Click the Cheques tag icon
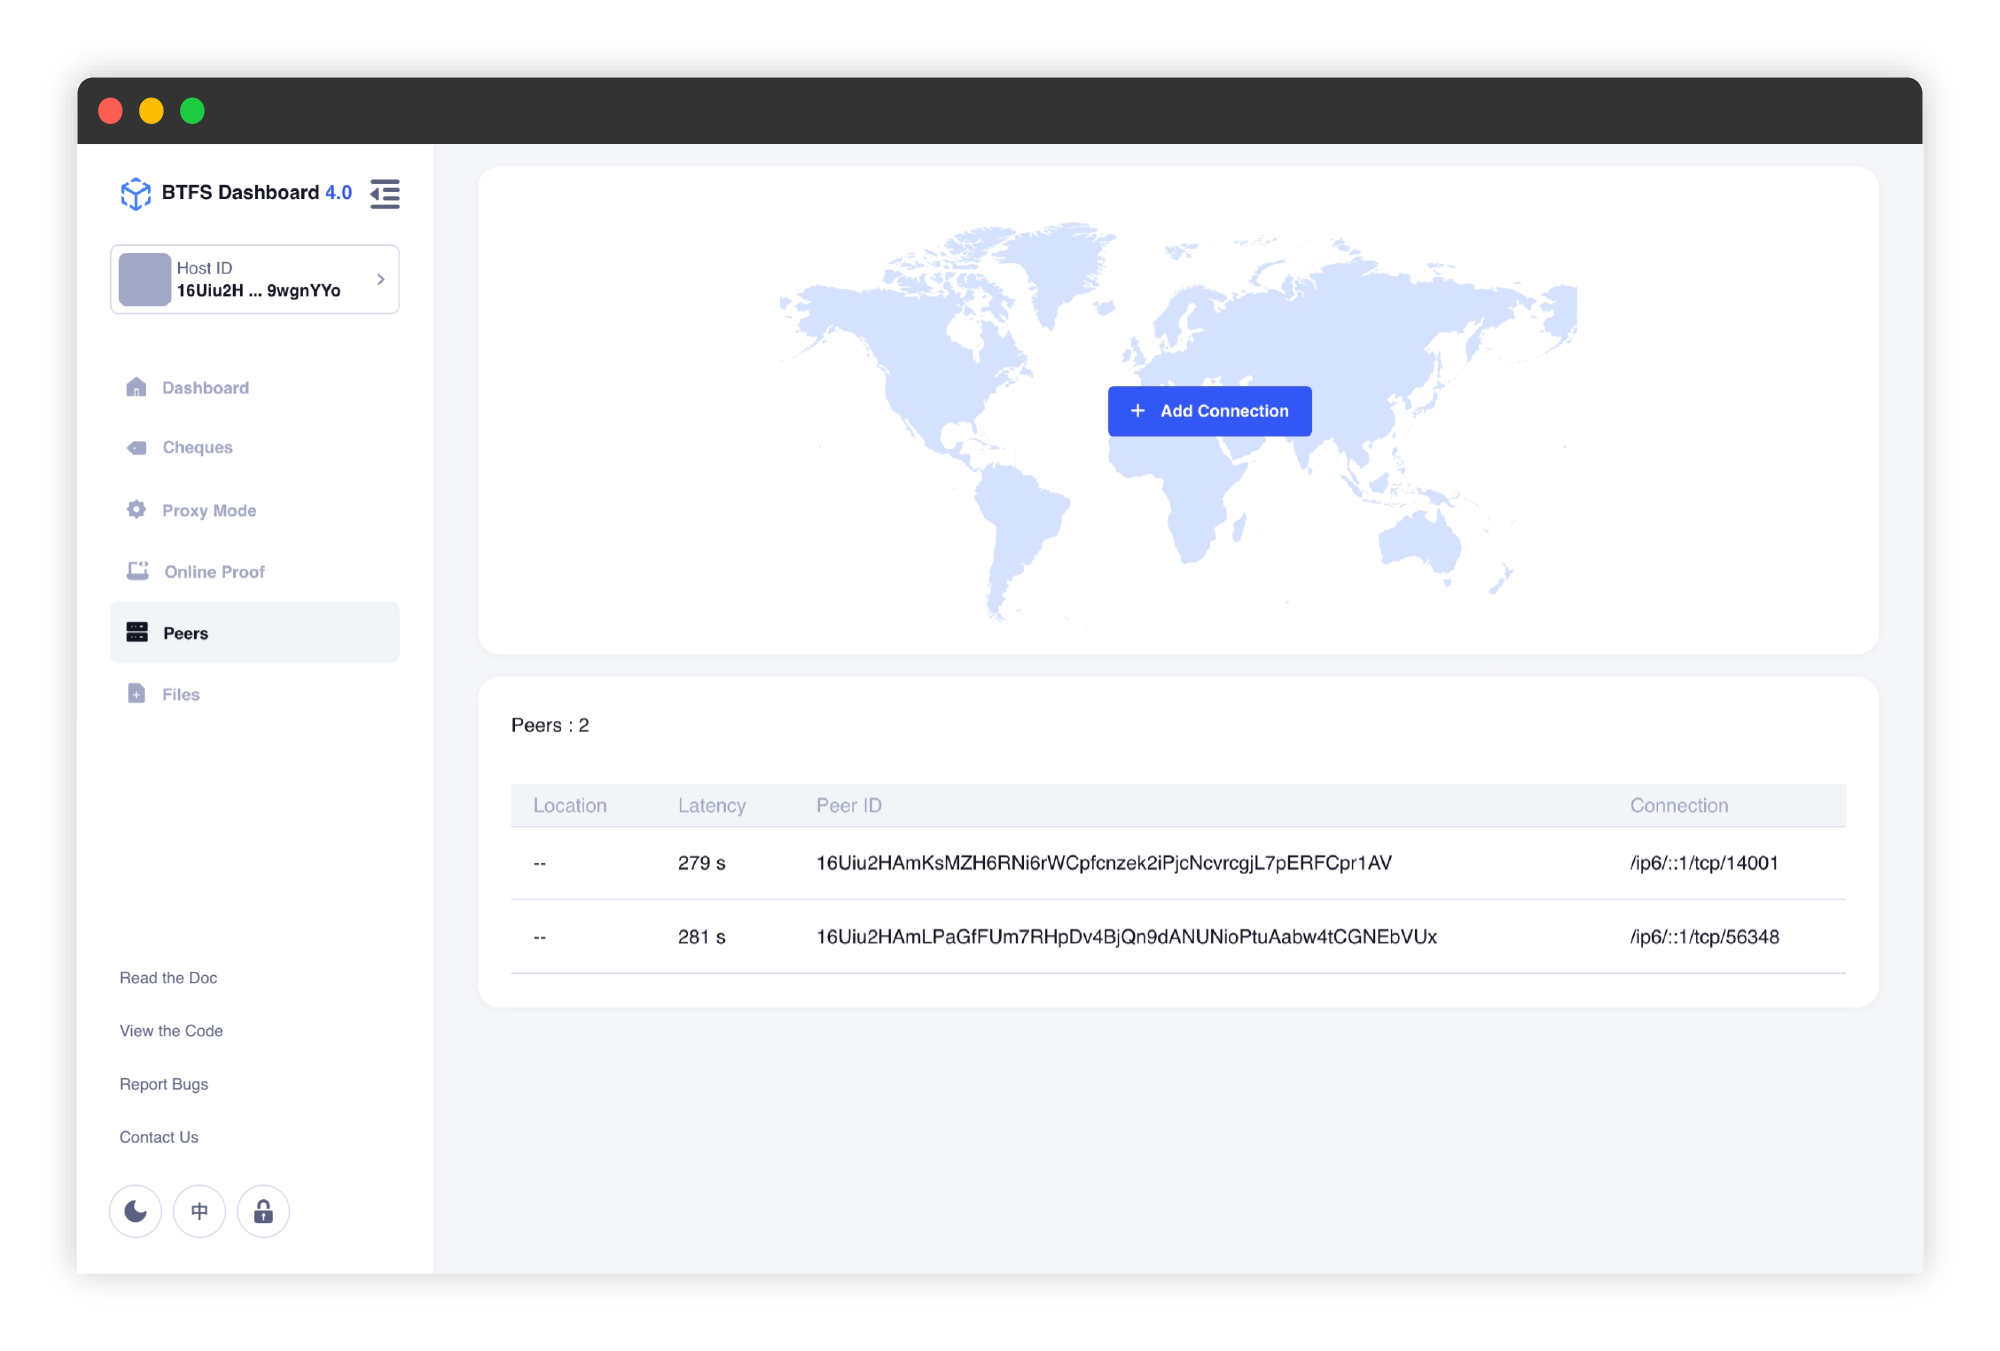Screen dimensions: 2000x1351 click(x=137, y=448)
